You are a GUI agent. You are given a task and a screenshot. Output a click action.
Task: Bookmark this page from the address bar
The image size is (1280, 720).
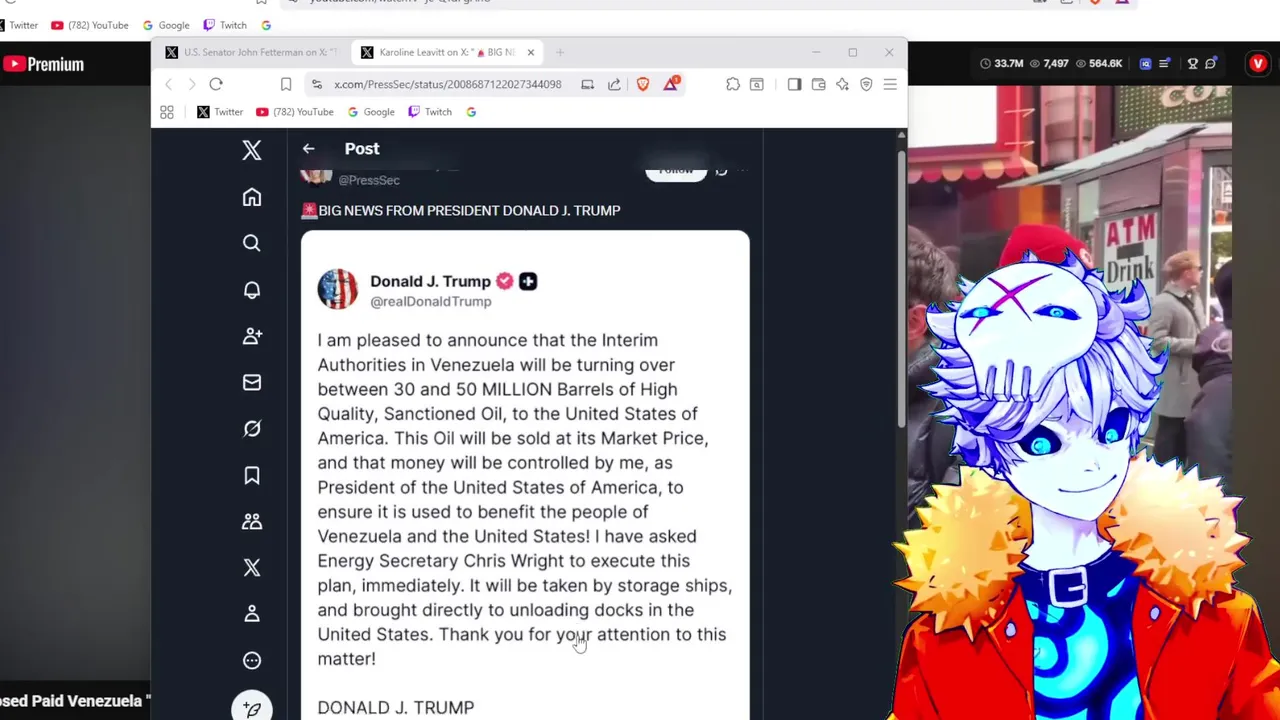[x=286, y=84]
